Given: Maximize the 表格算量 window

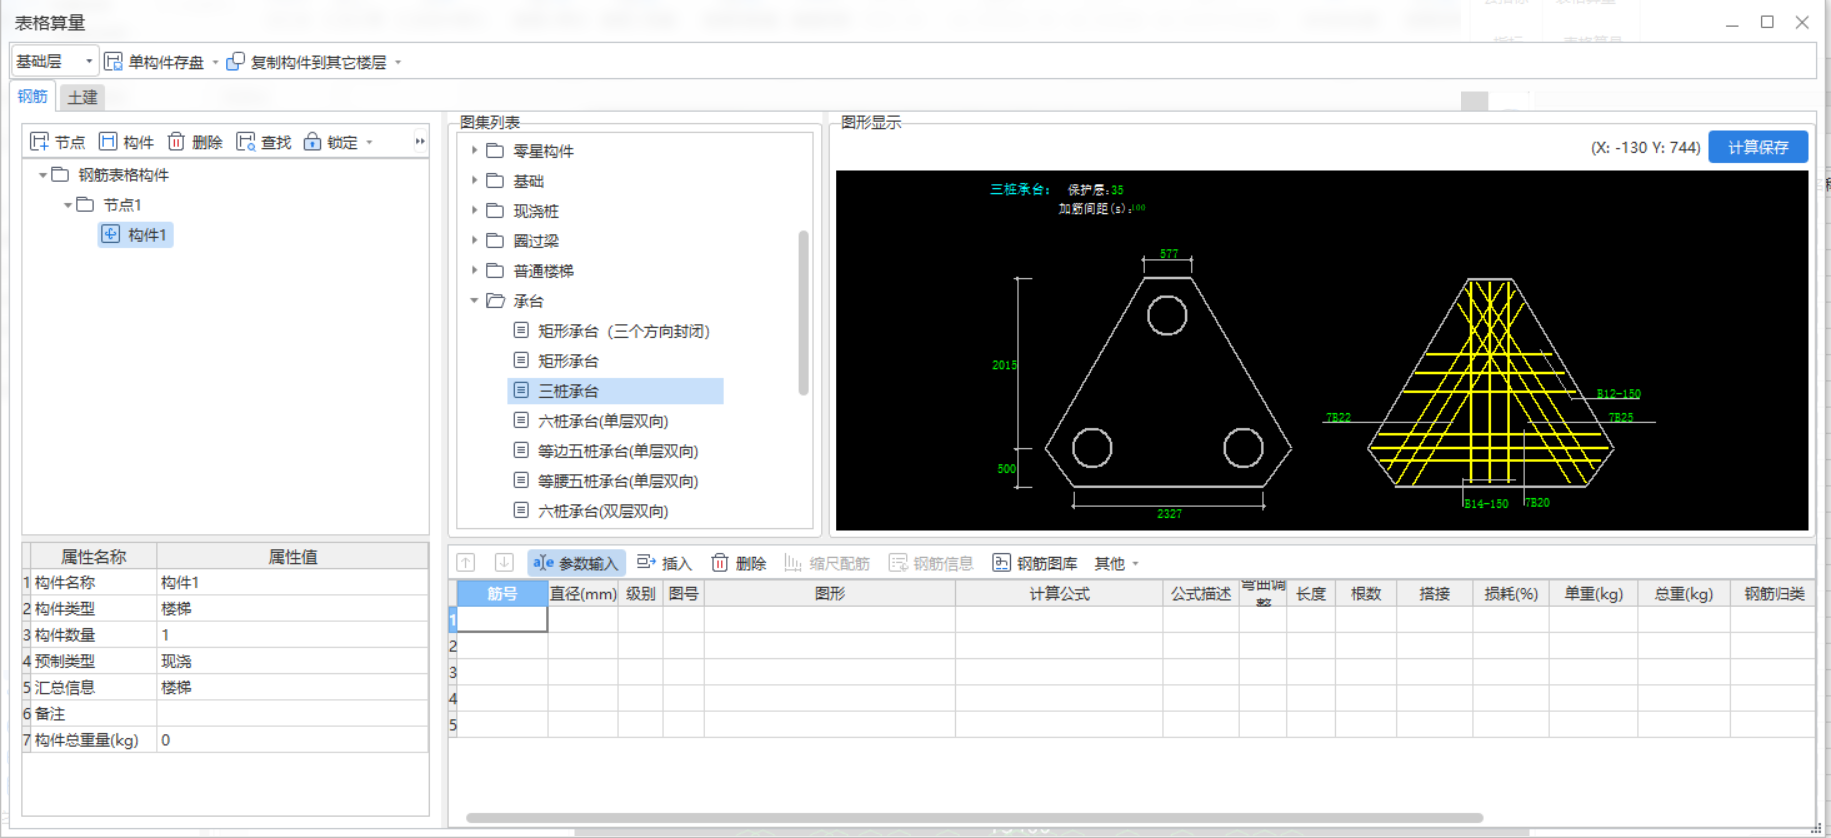Looking at the screenshot, I should (x=1767, y=22).
